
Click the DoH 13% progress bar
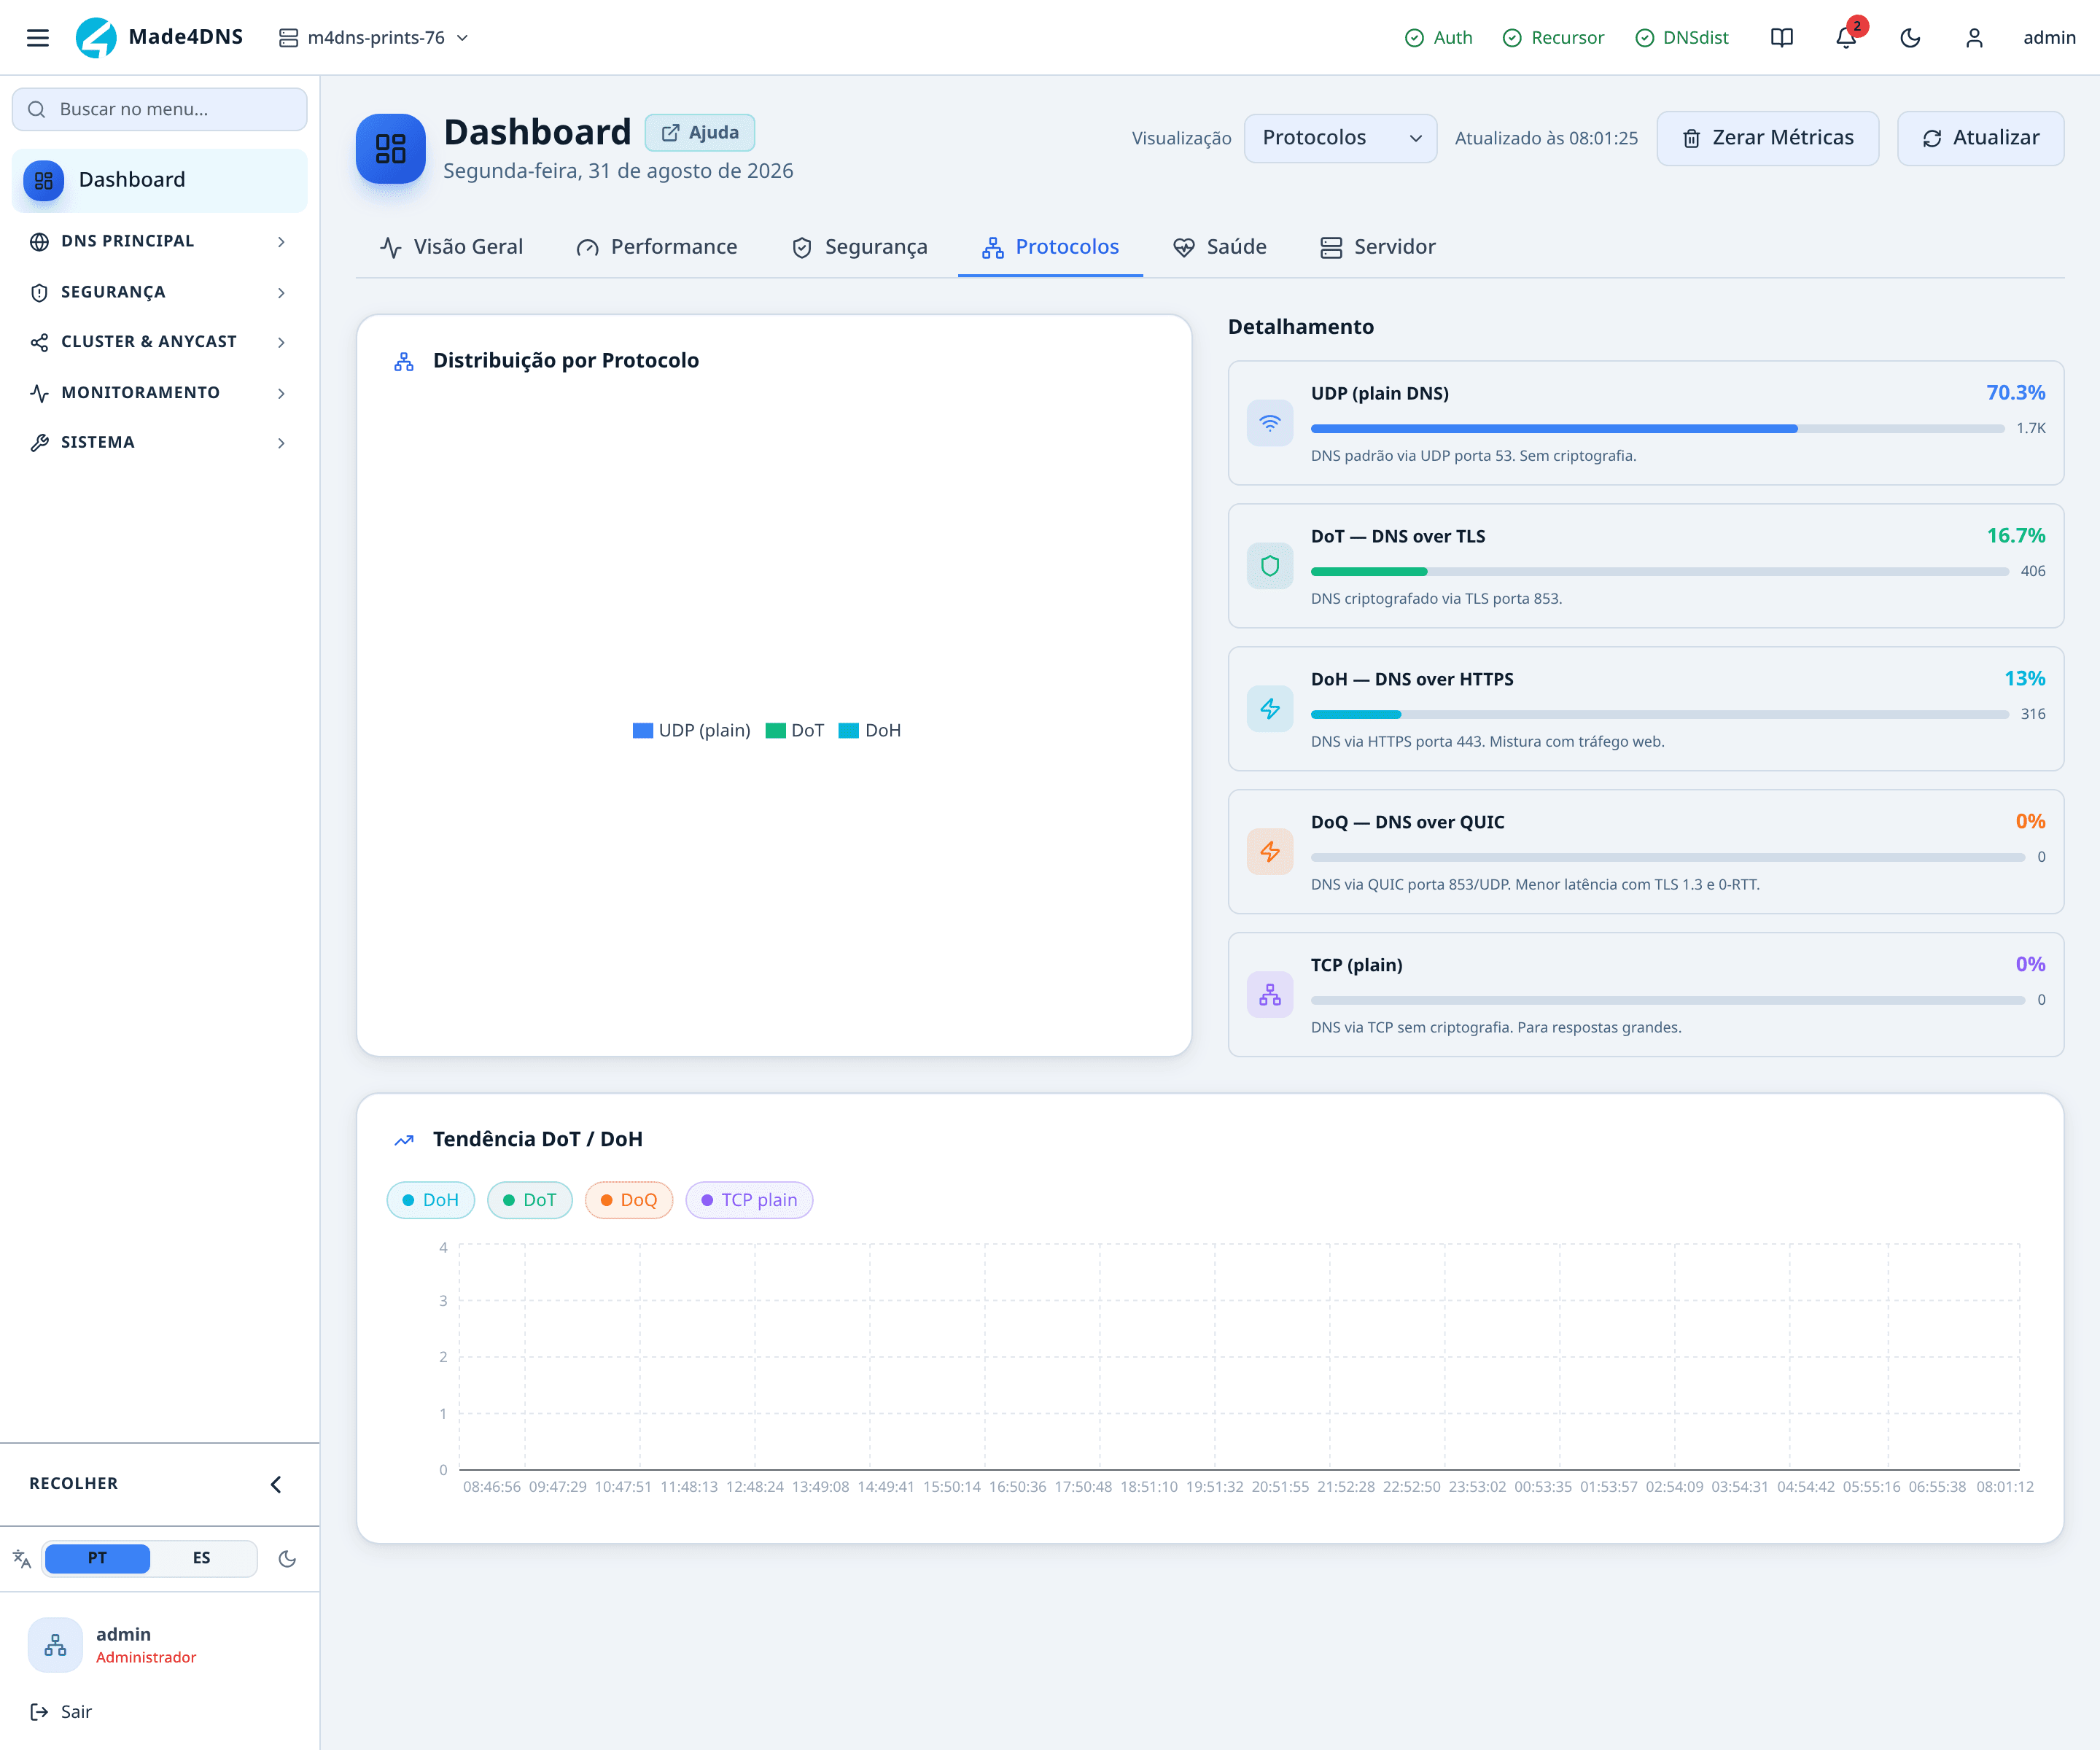[1660, 715]
